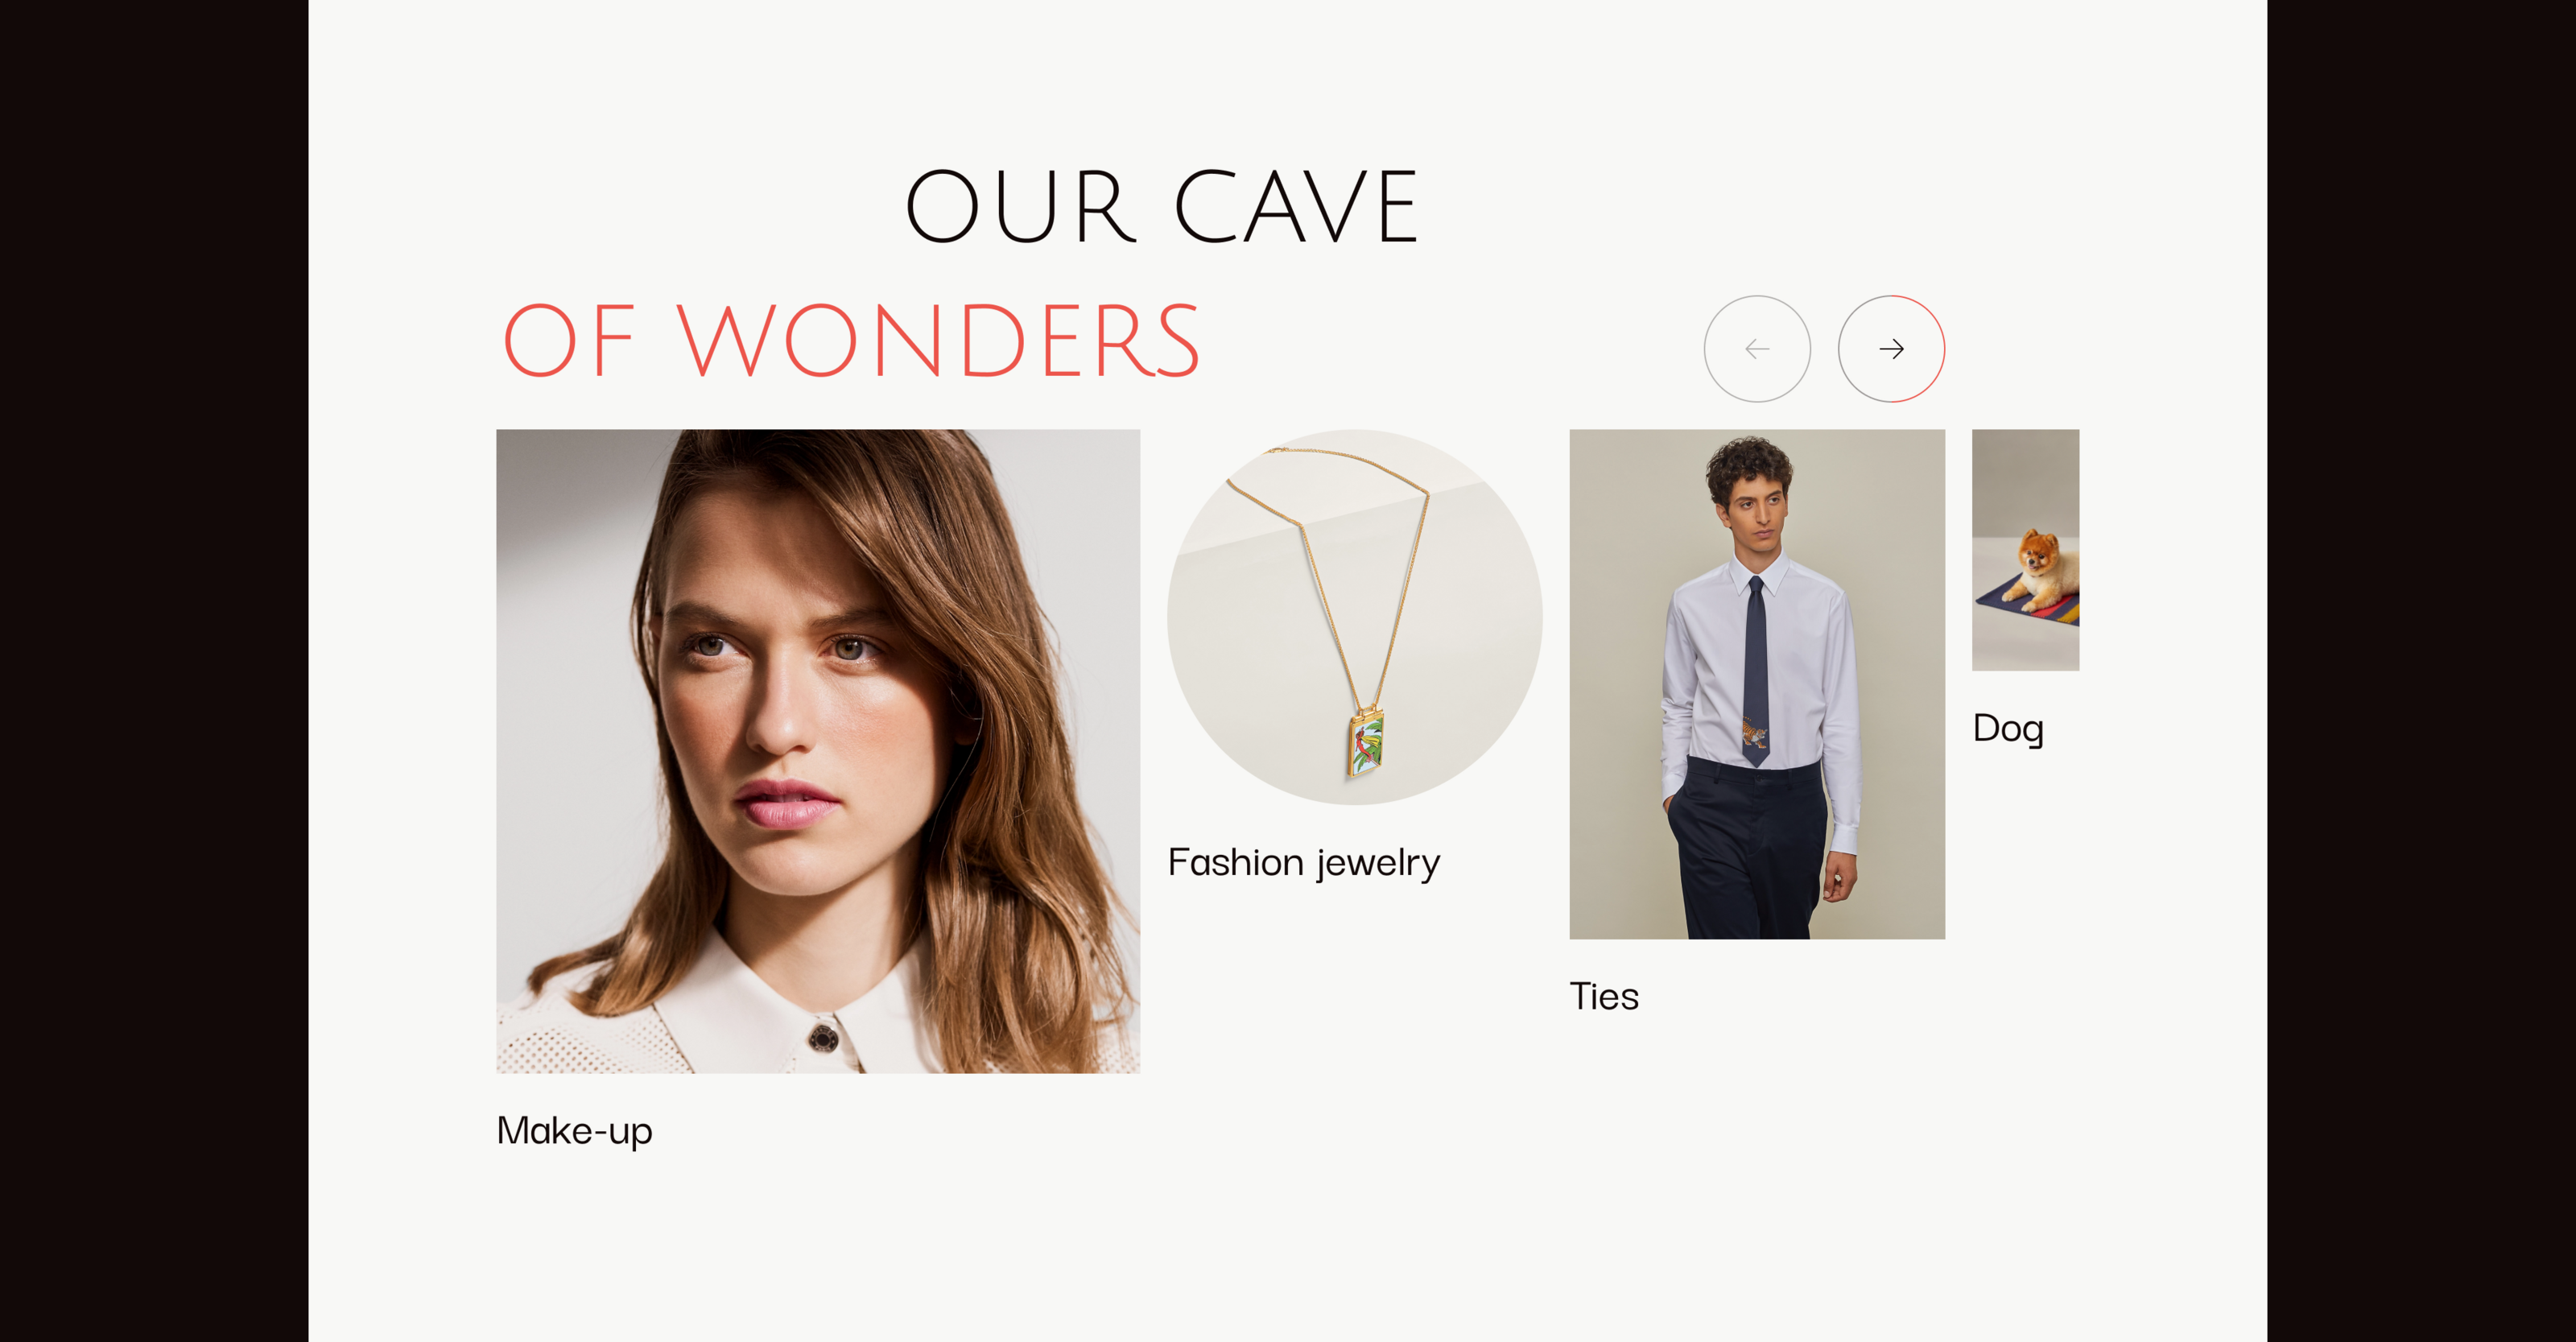Click the model's pink lips
The image size is (2576, 1342).
pos(786,804)
